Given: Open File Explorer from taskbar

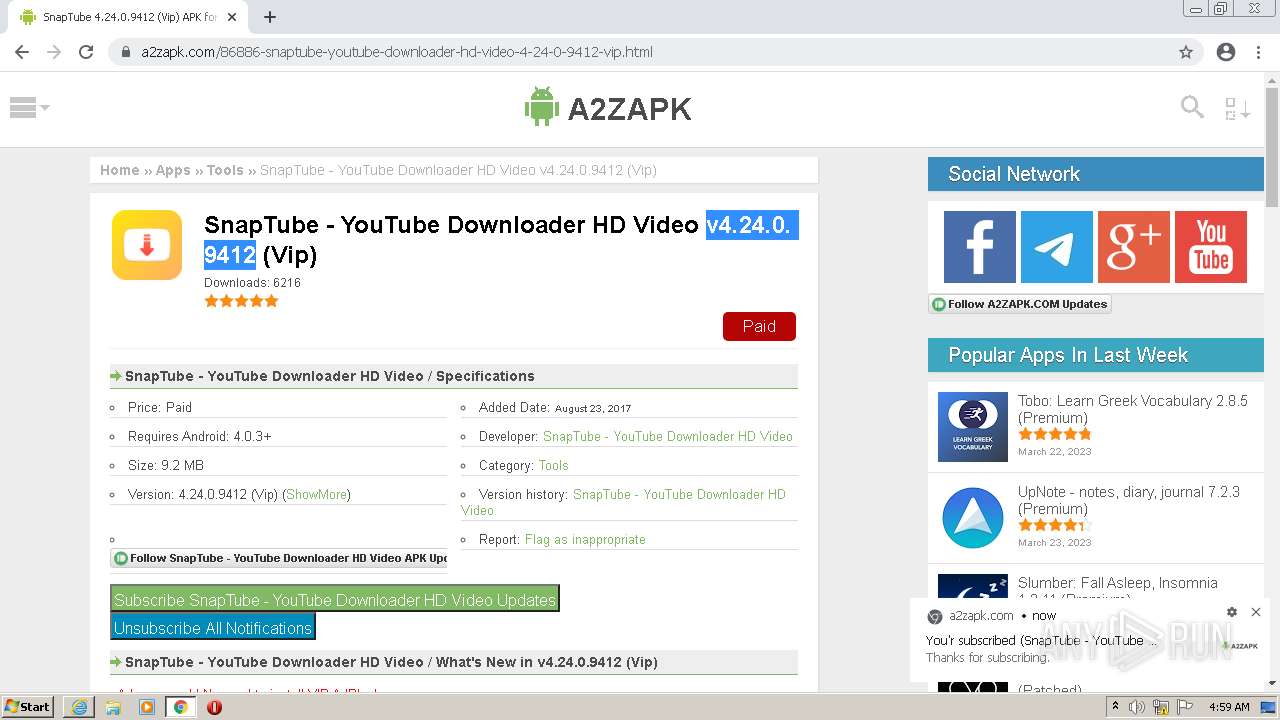Looking at the screenshot, I should (113, 707).
